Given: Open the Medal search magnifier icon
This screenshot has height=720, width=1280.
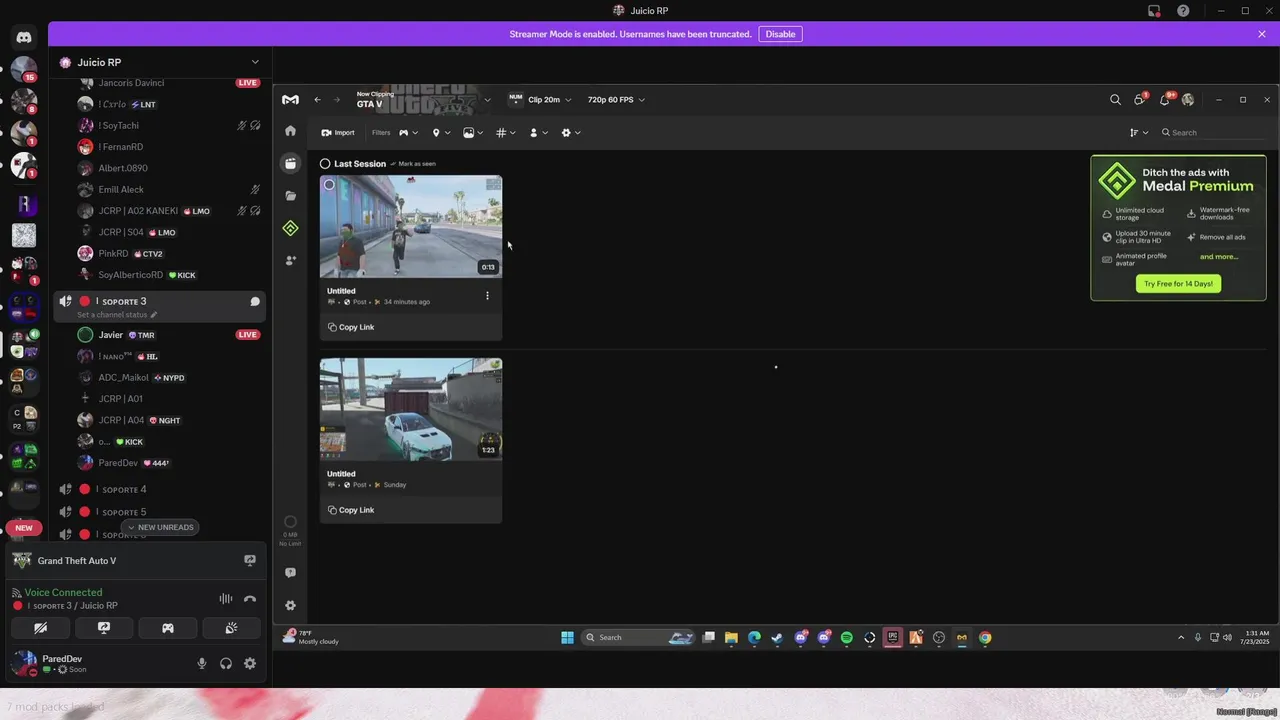Looking at the screenshot, I should tap(1115, 100).
